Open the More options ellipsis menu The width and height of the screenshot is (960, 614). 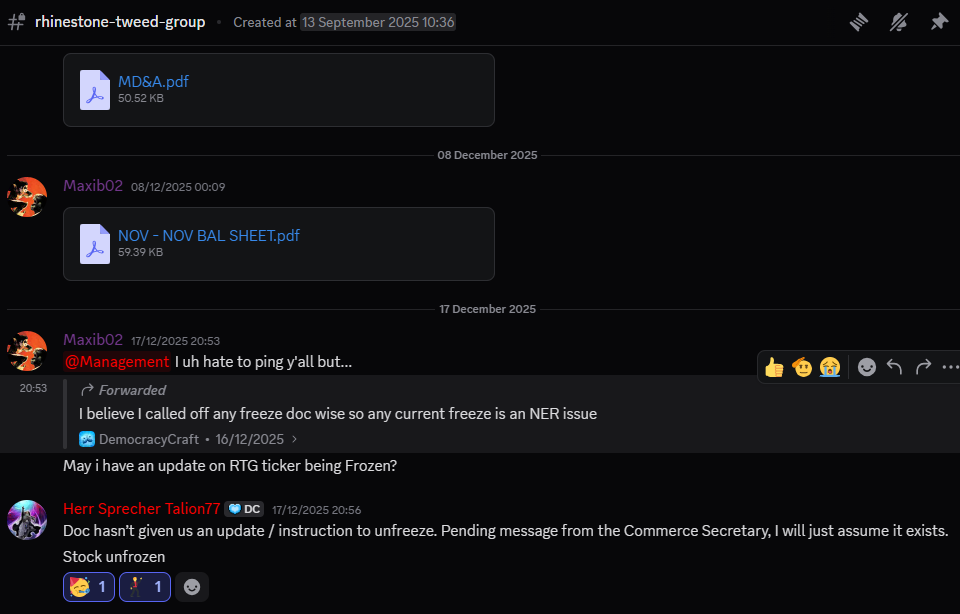(950, 367)
